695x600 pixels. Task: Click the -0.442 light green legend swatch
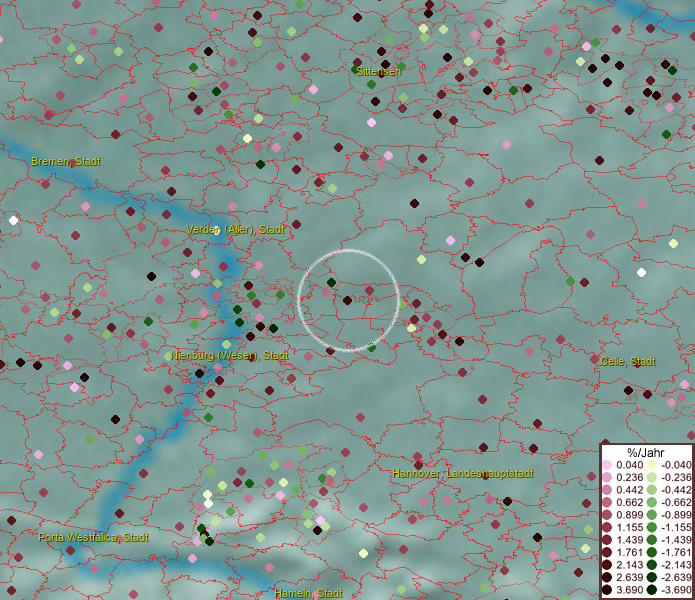tap(651, 490)
